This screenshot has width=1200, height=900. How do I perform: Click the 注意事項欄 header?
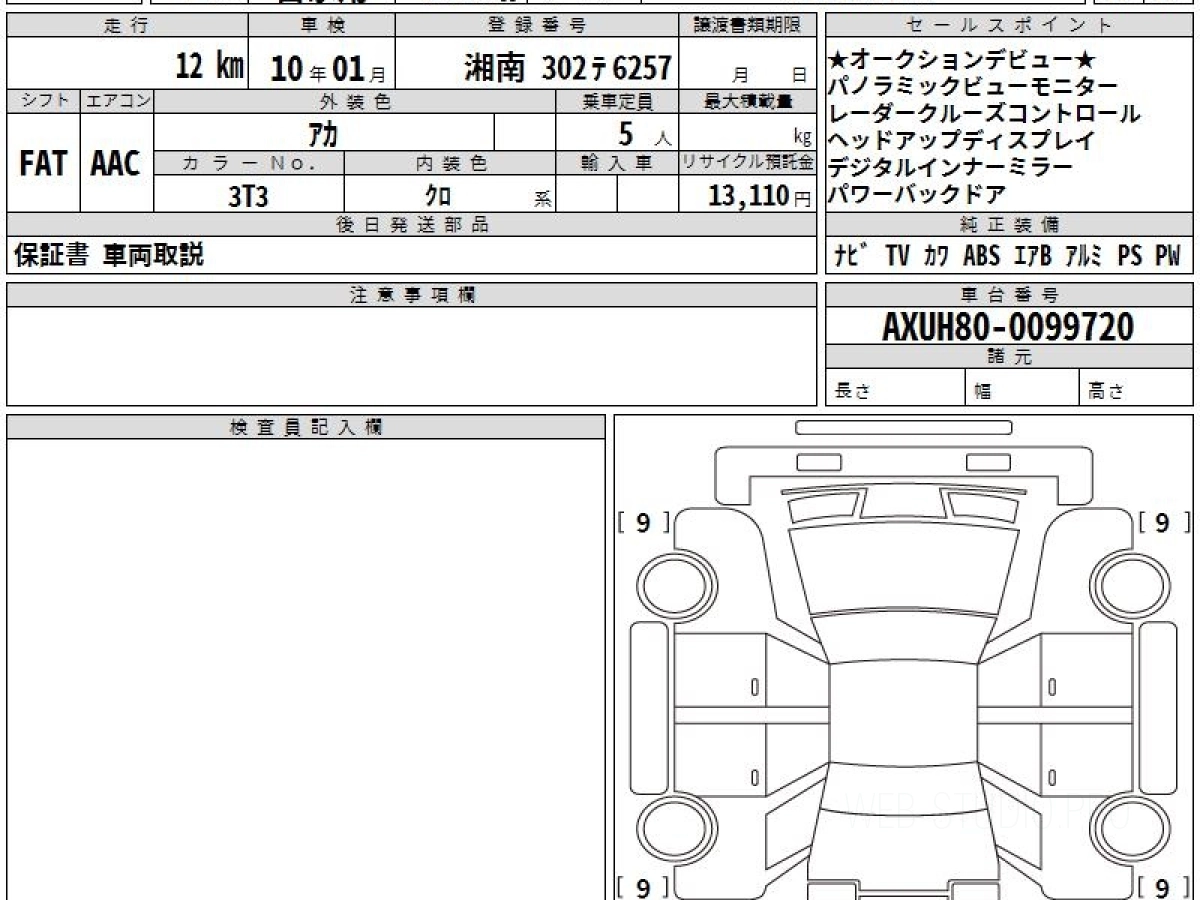(412, 295)
